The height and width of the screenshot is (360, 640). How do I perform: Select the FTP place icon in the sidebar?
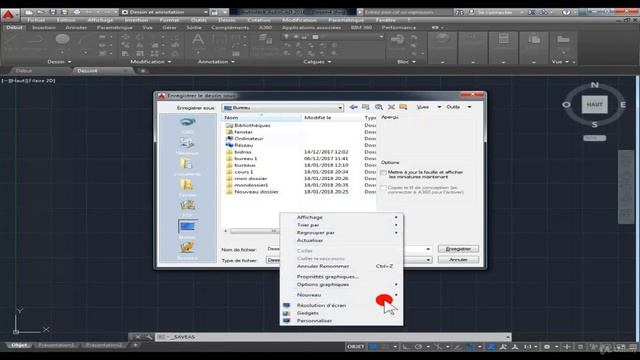click(x=187, y=205)
